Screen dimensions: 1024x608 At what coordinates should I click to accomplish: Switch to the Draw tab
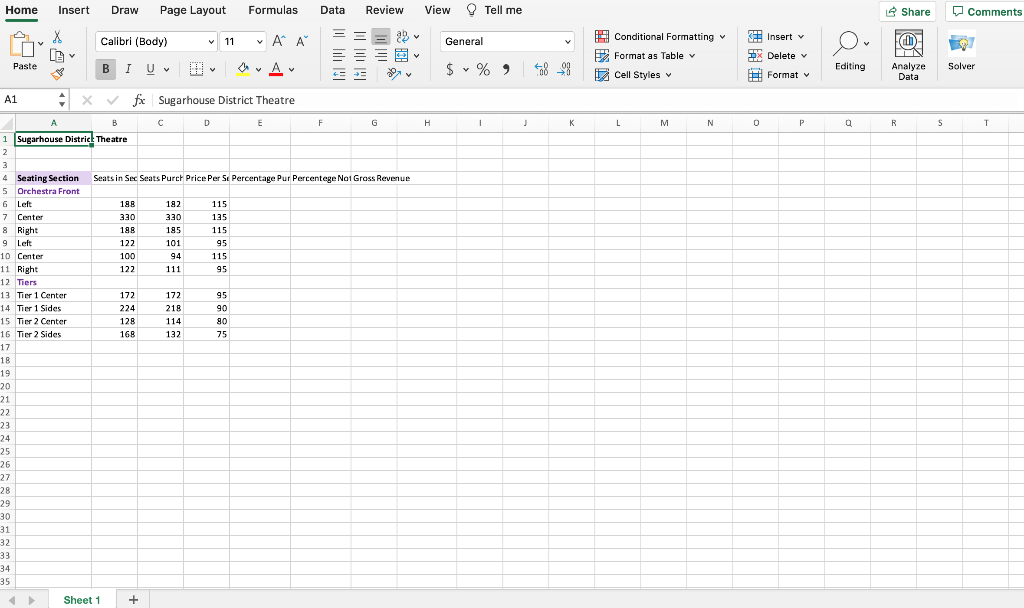point(125,10)
